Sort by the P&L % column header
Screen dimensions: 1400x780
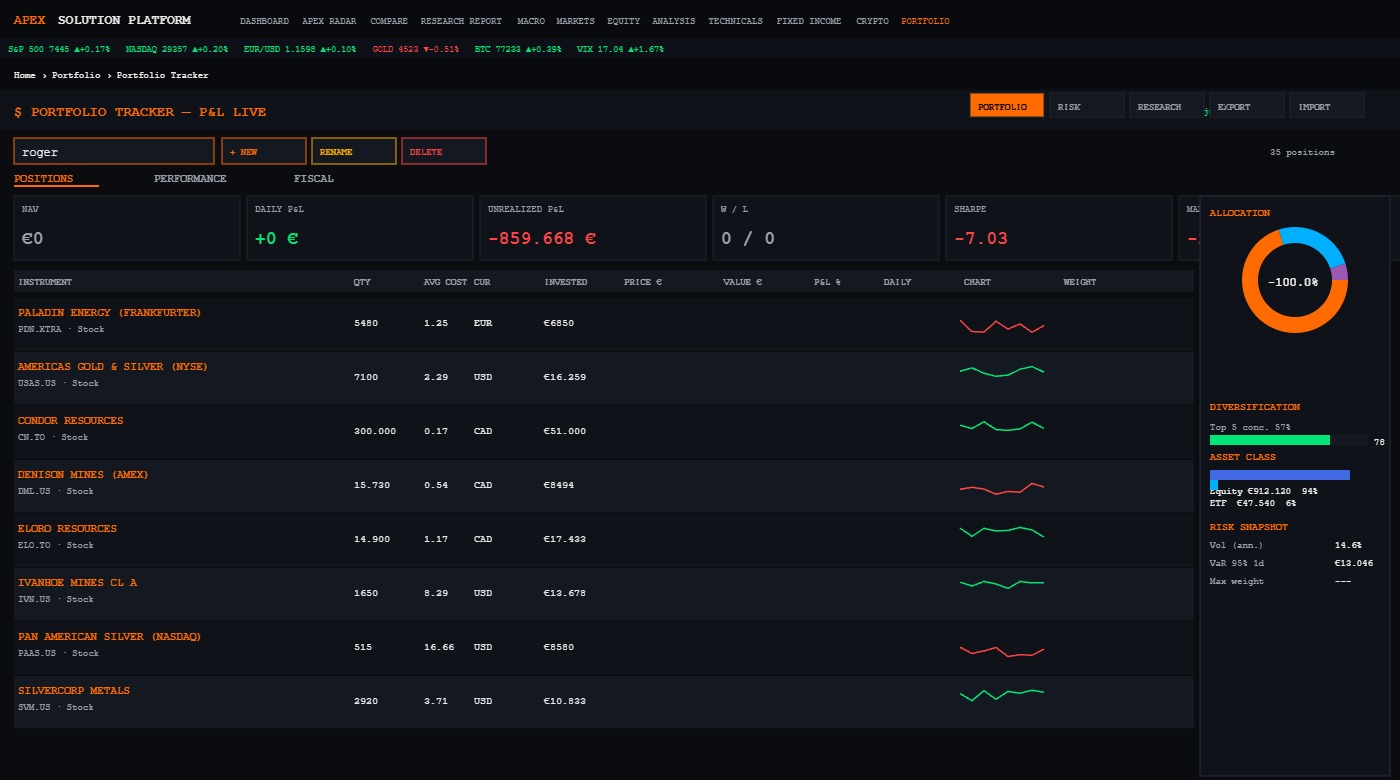pos(827,282)
